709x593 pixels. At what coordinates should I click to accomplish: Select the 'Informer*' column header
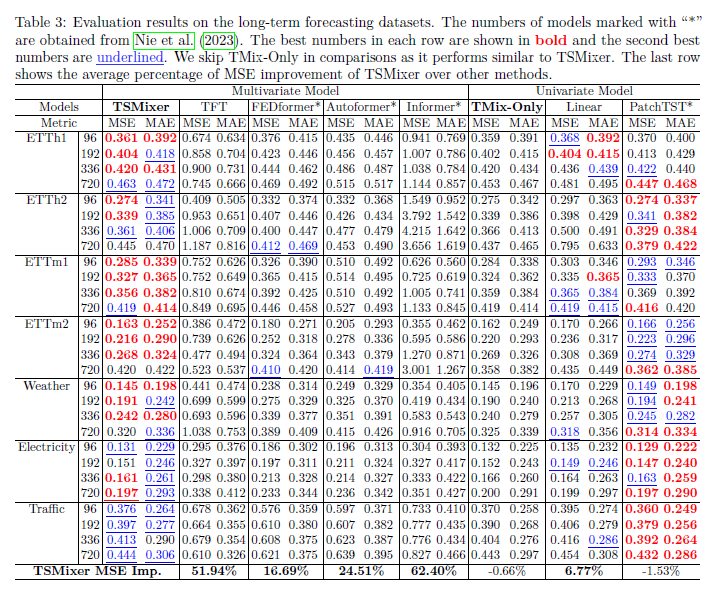[434, 107]
